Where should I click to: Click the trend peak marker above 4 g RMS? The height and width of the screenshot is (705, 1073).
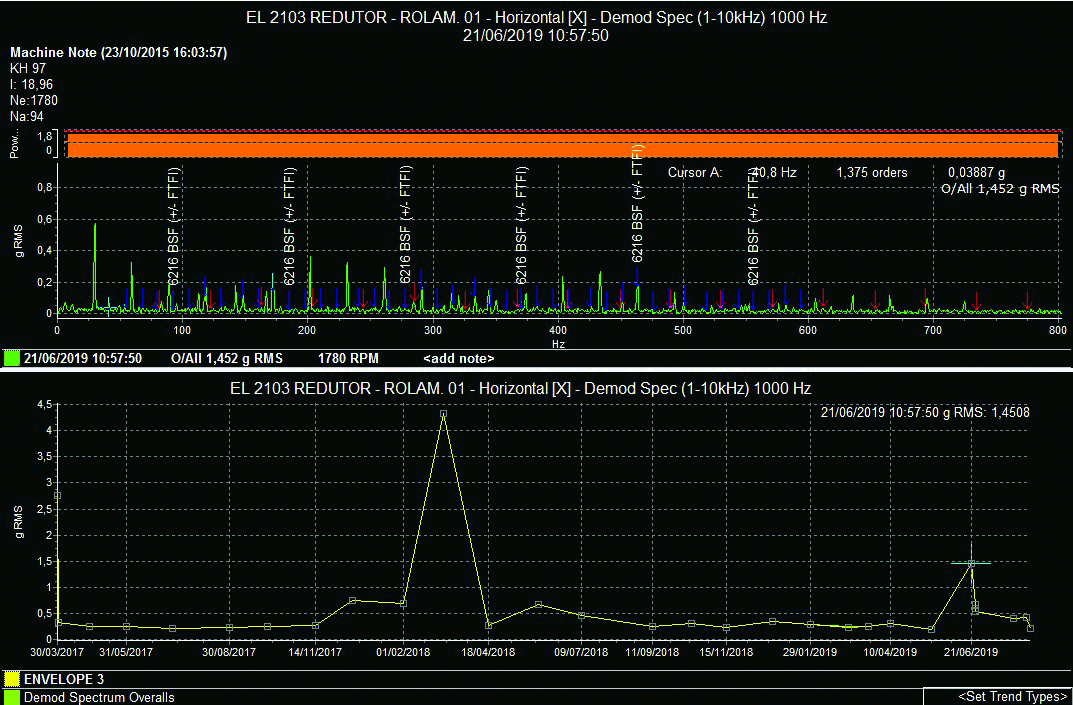[x=443, y=414]
